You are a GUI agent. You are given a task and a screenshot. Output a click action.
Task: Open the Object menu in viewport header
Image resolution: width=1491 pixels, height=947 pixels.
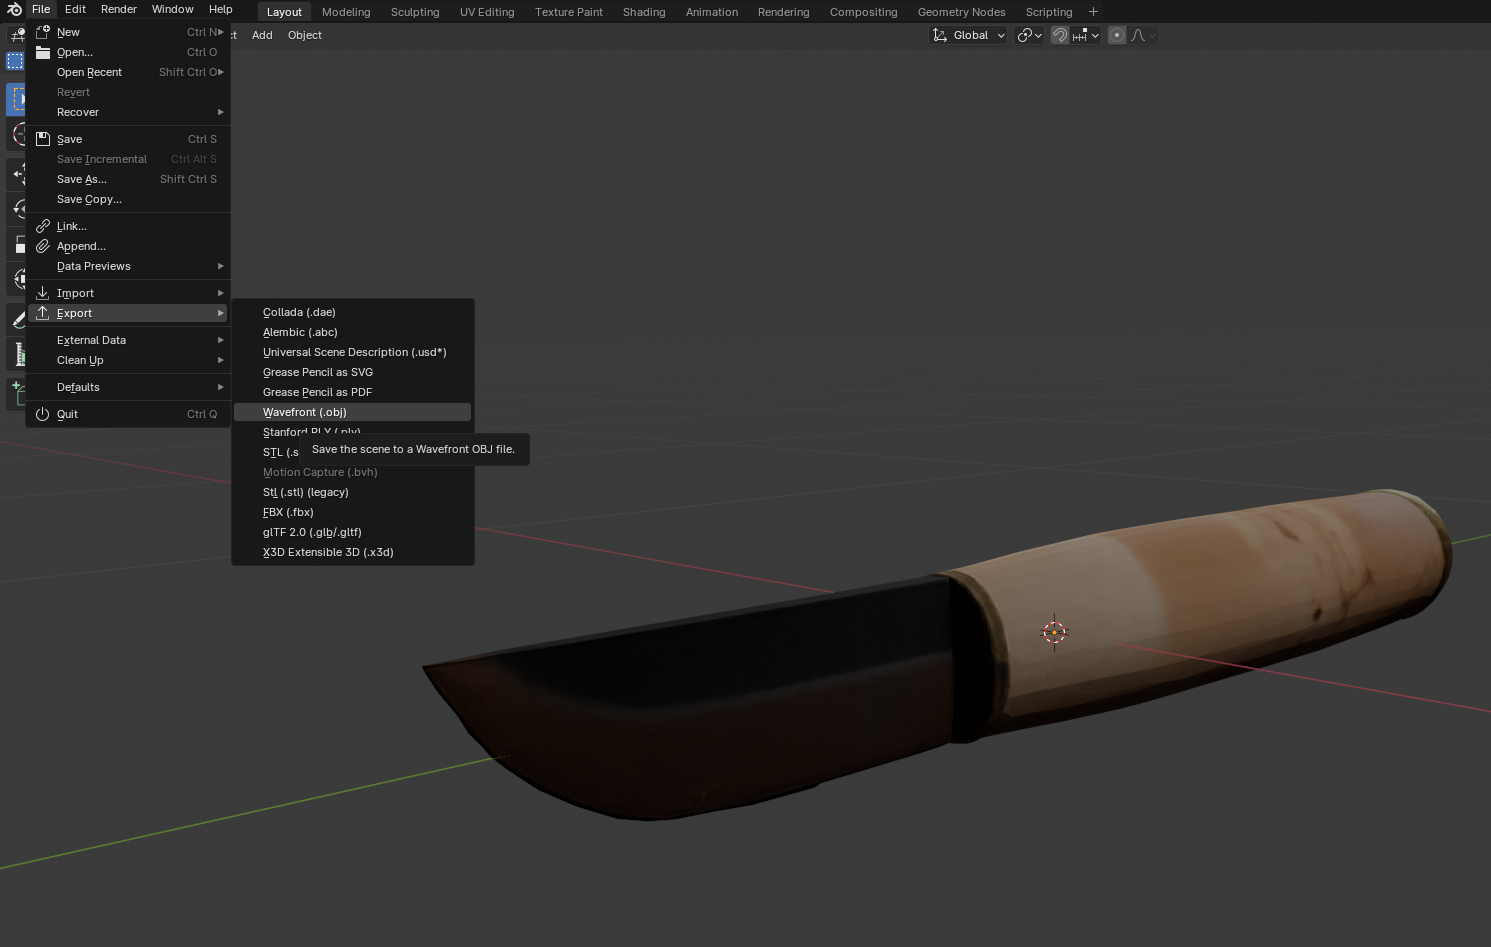(x=304, y=35)
